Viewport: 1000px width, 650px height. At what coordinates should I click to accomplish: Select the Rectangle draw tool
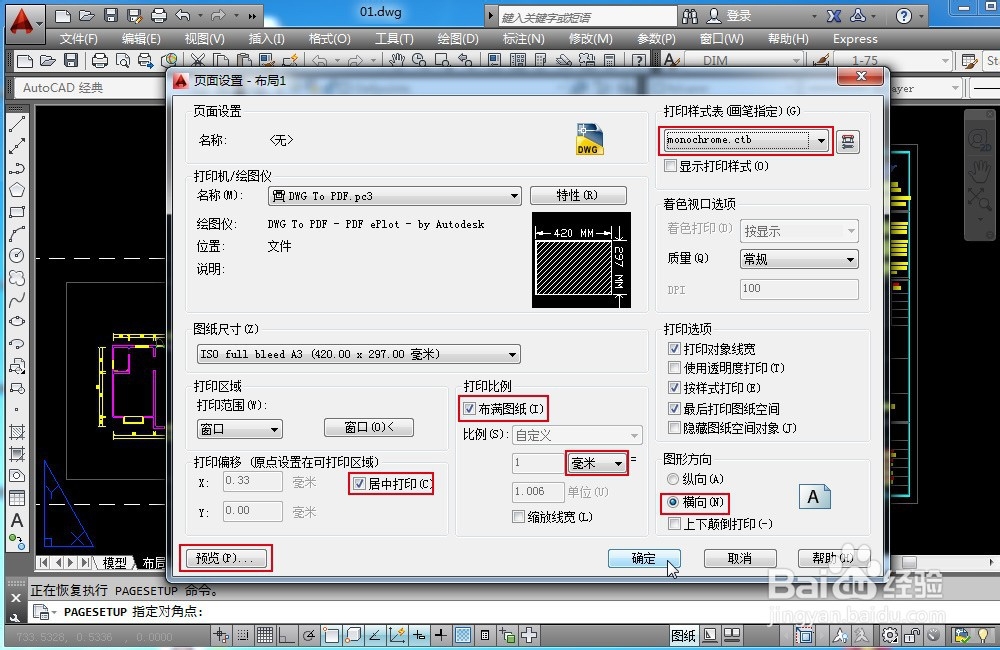point(17,212)
